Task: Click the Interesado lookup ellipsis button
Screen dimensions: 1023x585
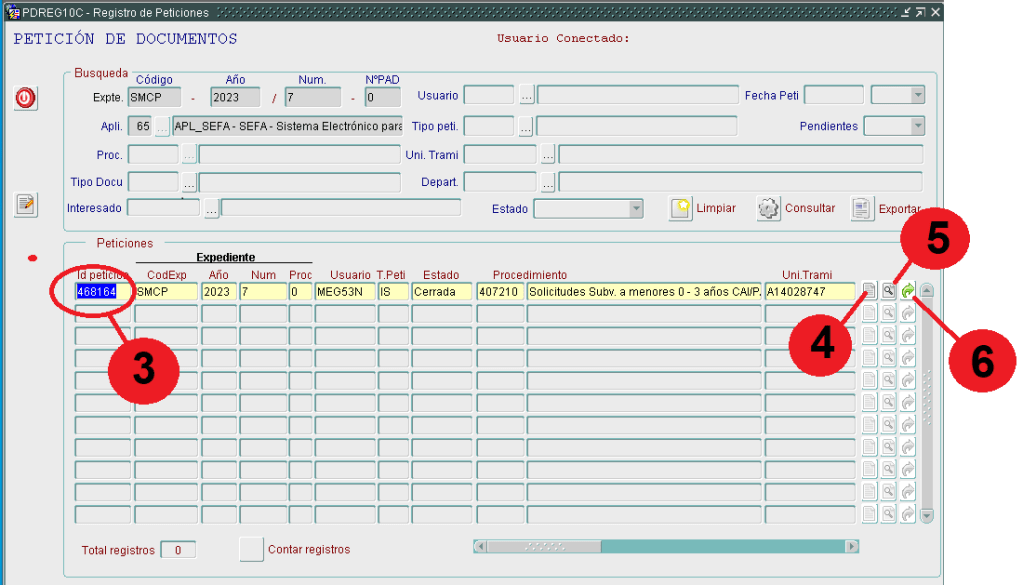Action: click(x=211, y=209)
